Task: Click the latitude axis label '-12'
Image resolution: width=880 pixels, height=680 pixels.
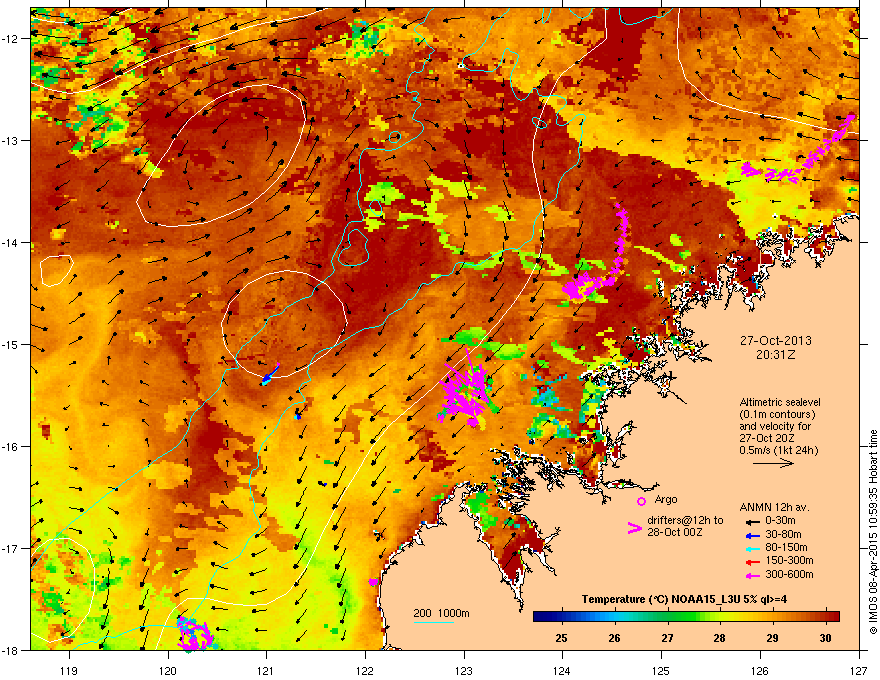Action: 10,39
